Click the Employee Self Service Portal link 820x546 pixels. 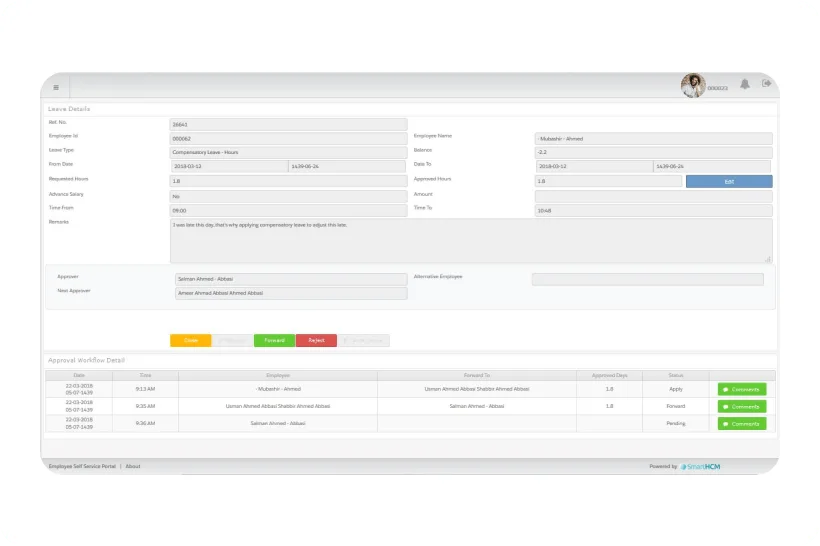82,466
